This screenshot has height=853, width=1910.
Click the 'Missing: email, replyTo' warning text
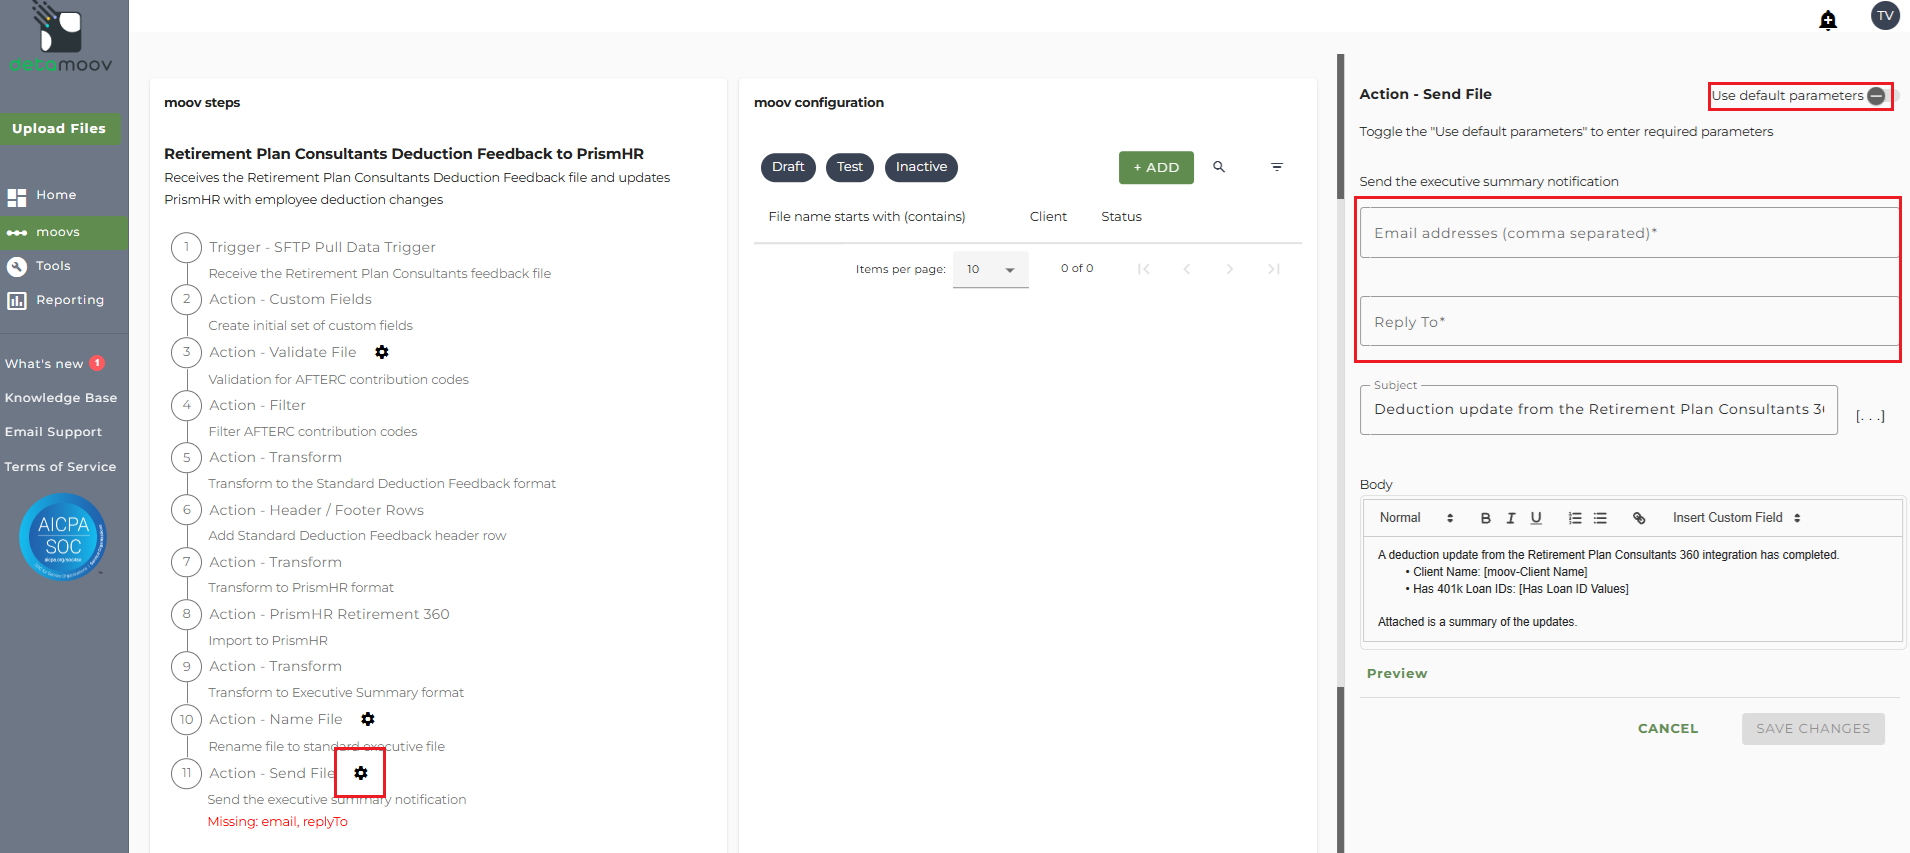click(278, 822)
